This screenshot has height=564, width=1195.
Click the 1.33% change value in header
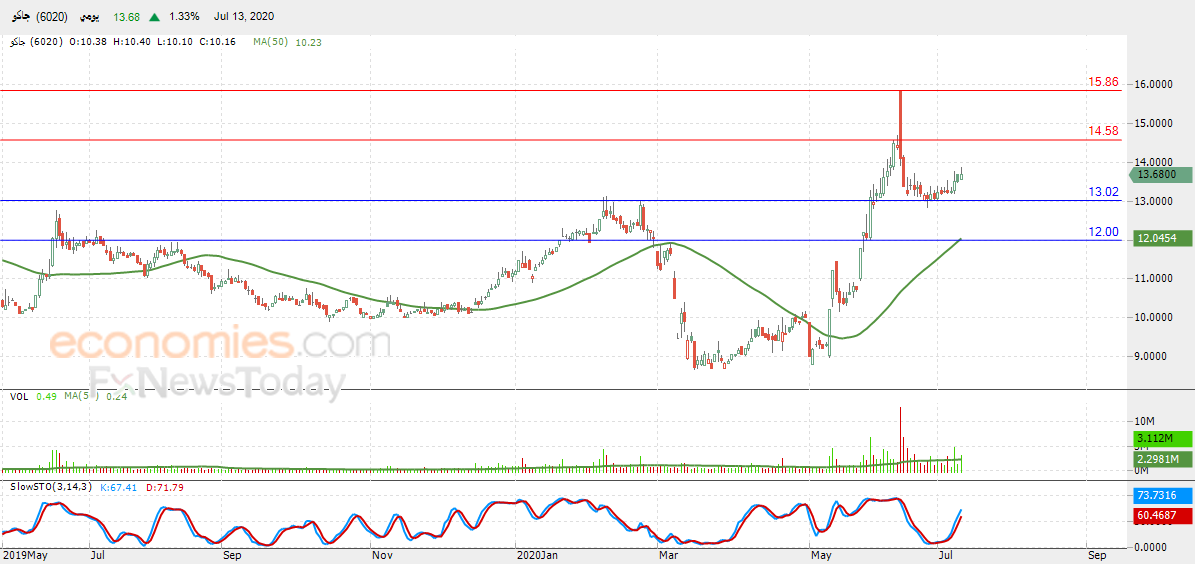coord(184,16)
